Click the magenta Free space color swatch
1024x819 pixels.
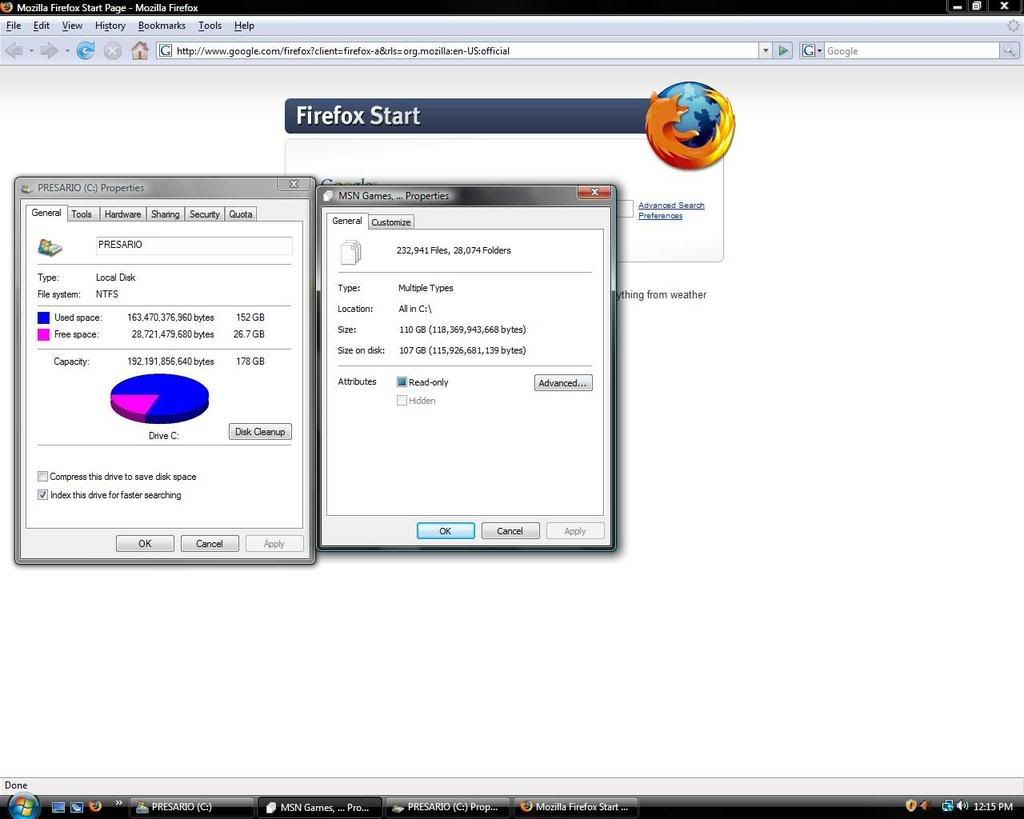44,334
